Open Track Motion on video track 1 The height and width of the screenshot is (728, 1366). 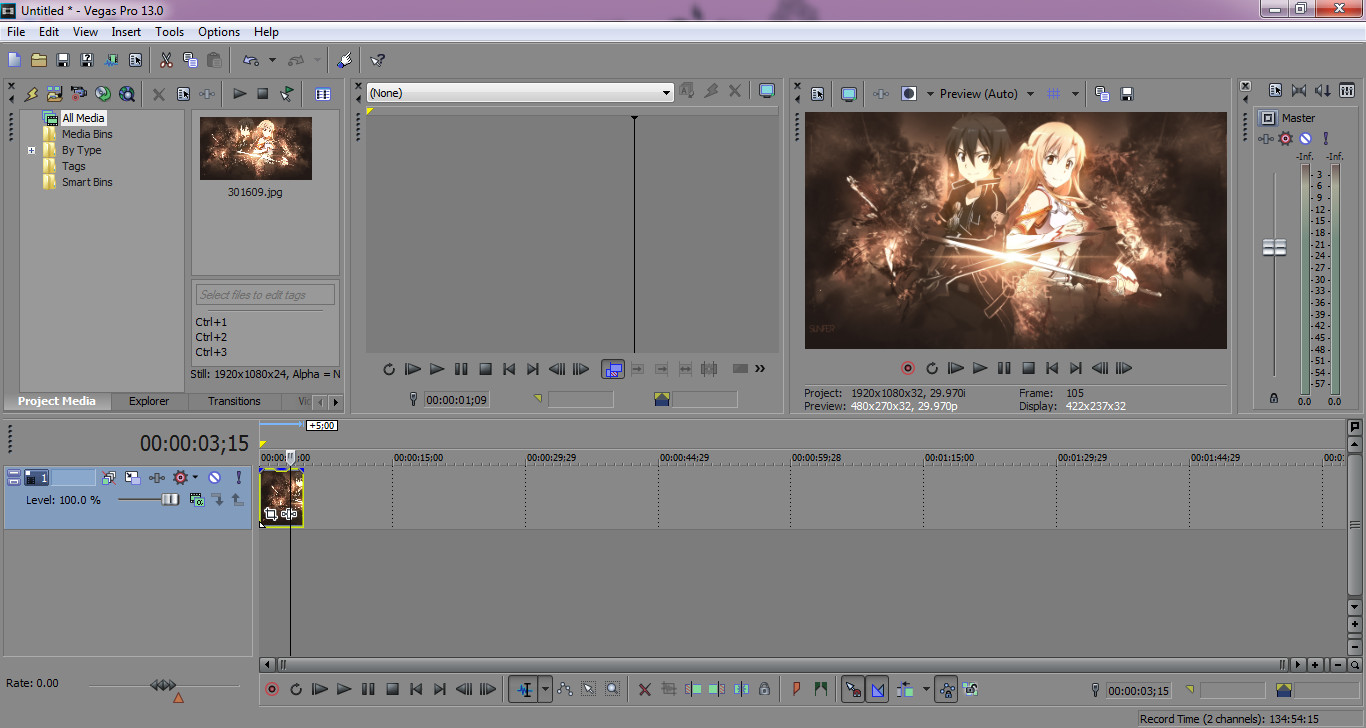click(132, 478)
